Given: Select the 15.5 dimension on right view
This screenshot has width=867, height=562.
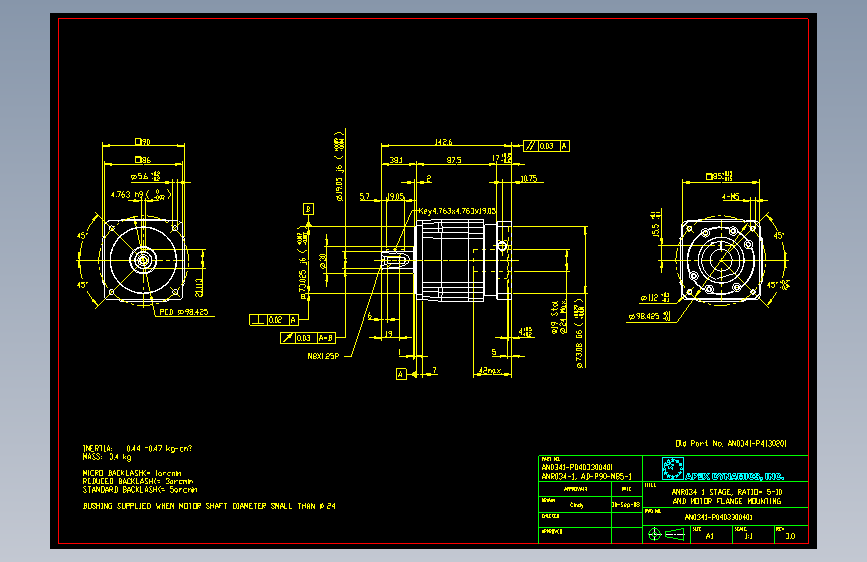Looking at the screenshot, I should 656,224.
